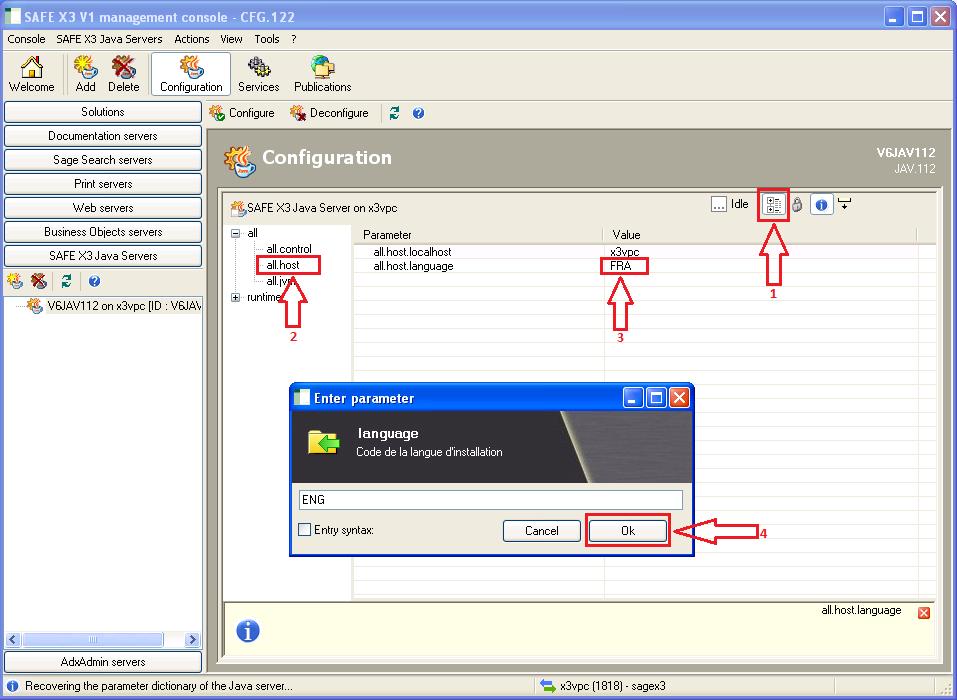The image size is (957, 700).
Task: Toggle expert parameter mode icon
Action: [x=773, y=205]
